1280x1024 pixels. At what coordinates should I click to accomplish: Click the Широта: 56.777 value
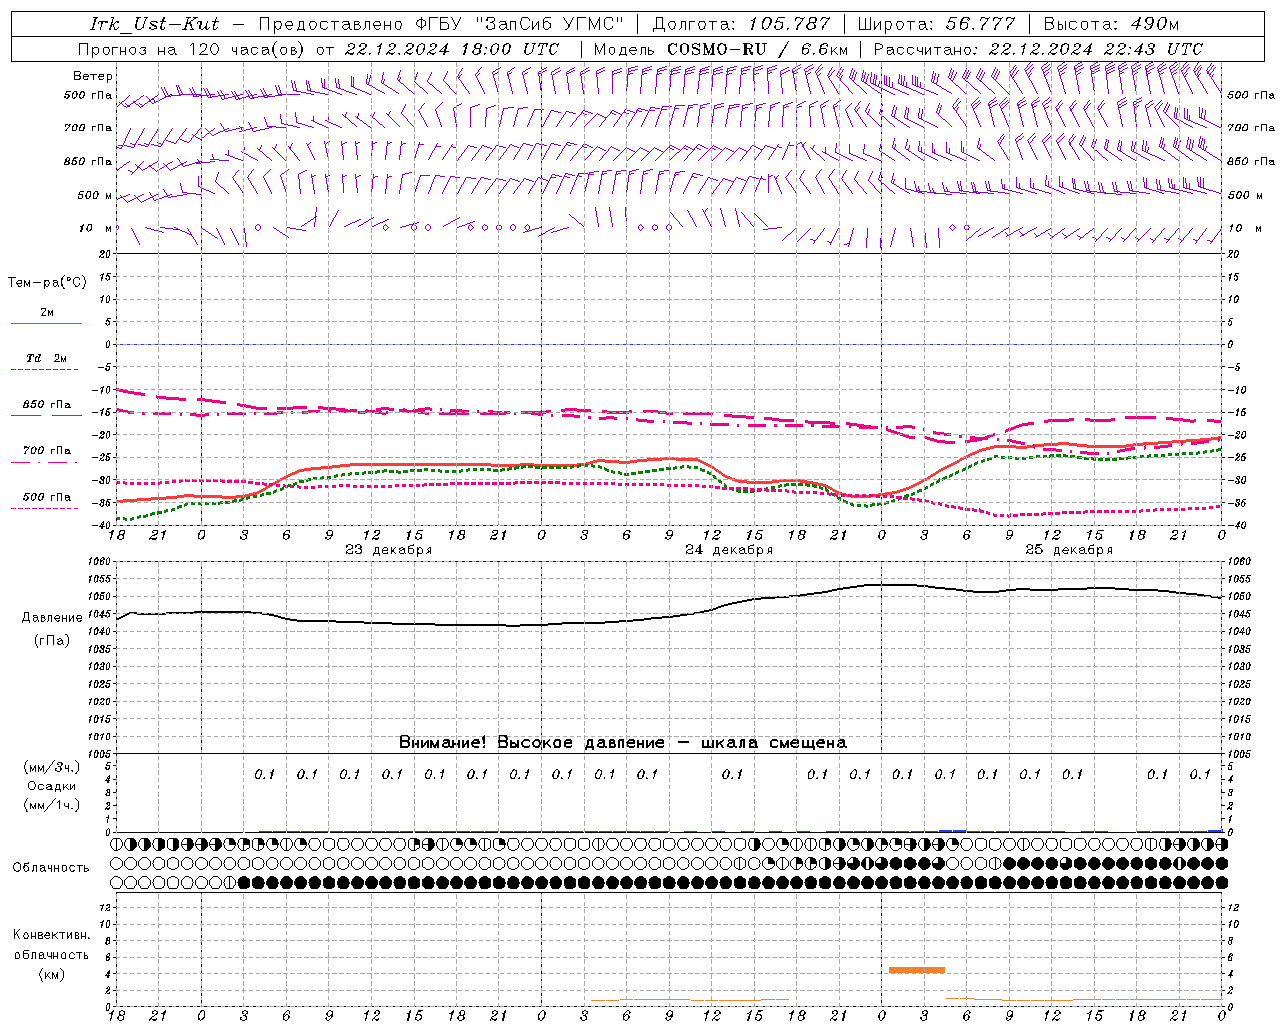[x=937, y=24]
